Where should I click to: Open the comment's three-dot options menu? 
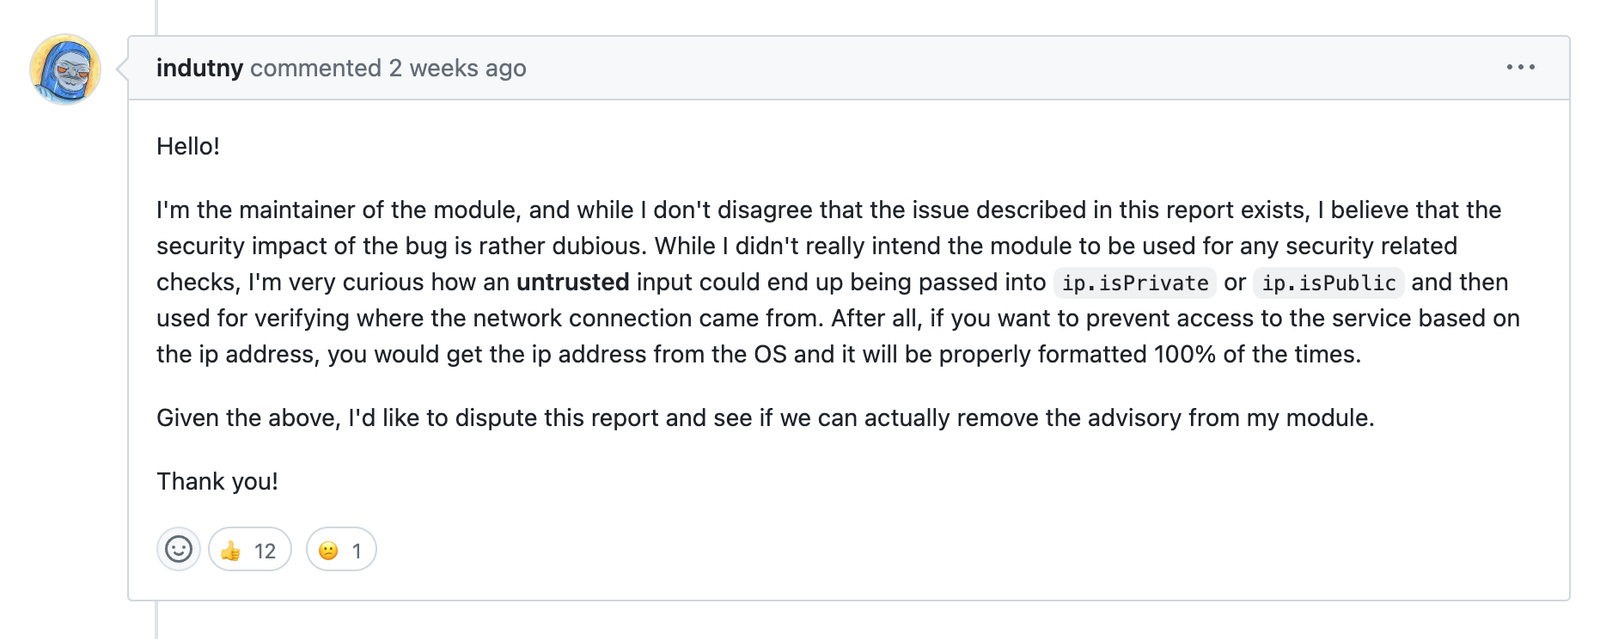point(1520,67)
